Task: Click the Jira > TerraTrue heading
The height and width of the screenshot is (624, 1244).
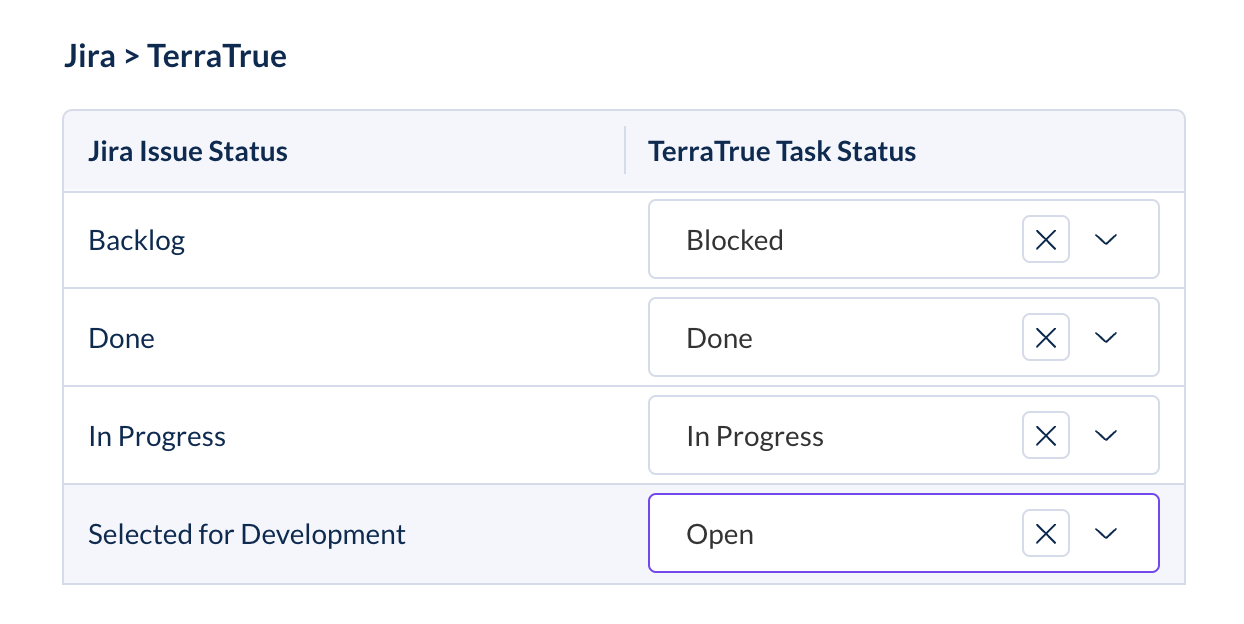Action: click(175, 56)
